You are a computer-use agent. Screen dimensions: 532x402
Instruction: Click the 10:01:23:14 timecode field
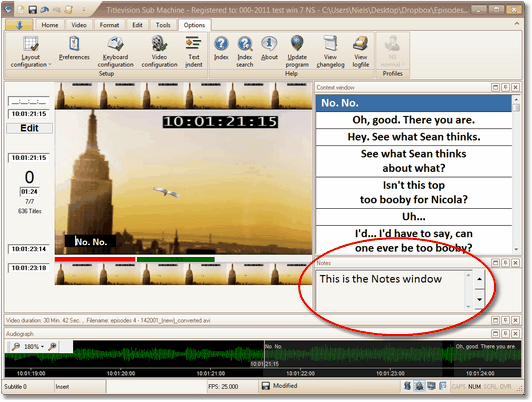29,249
